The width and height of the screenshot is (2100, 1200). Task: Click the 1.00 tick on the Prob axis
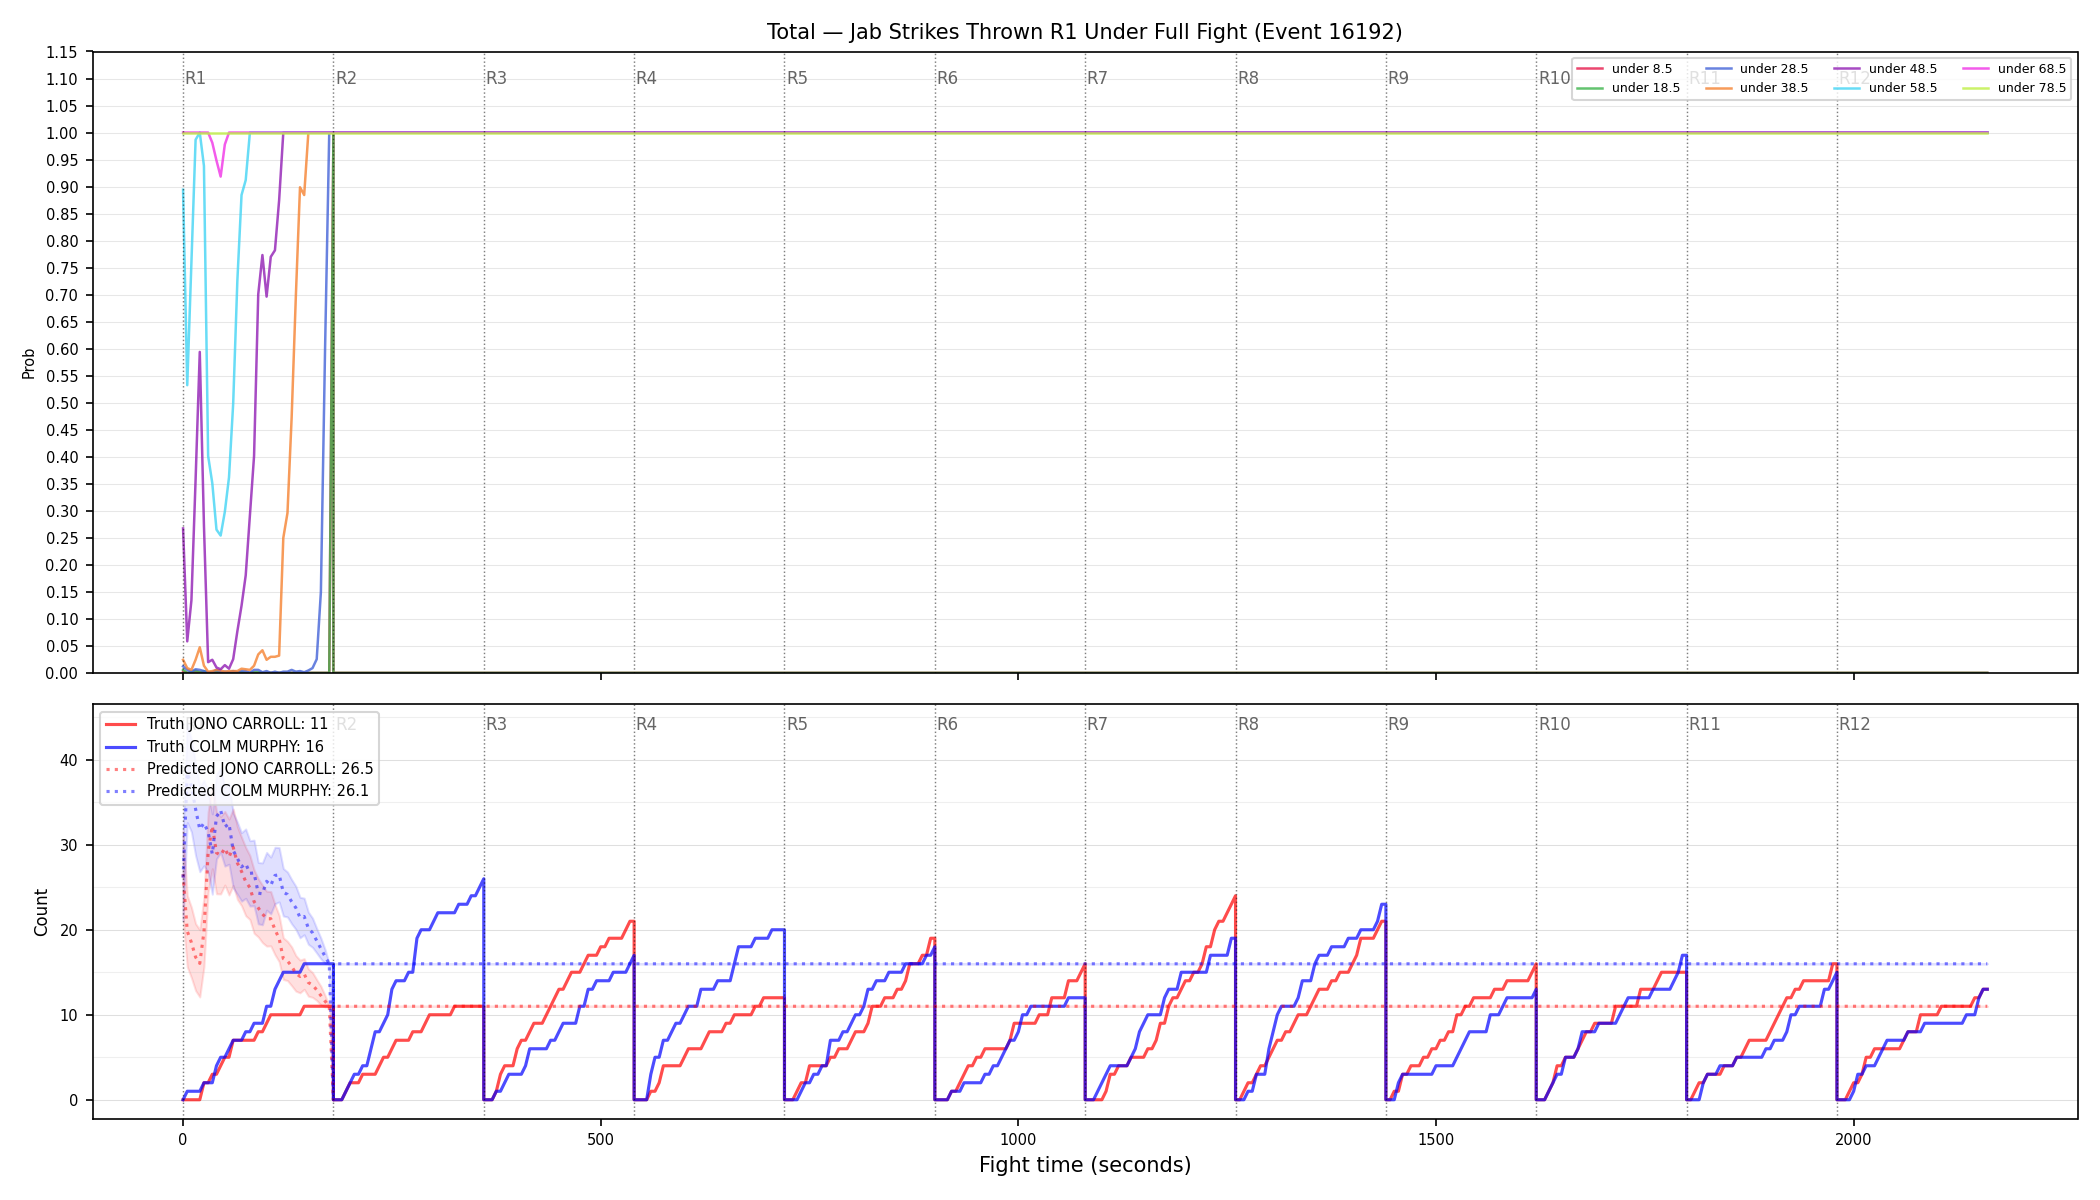(x=62, y=133)
